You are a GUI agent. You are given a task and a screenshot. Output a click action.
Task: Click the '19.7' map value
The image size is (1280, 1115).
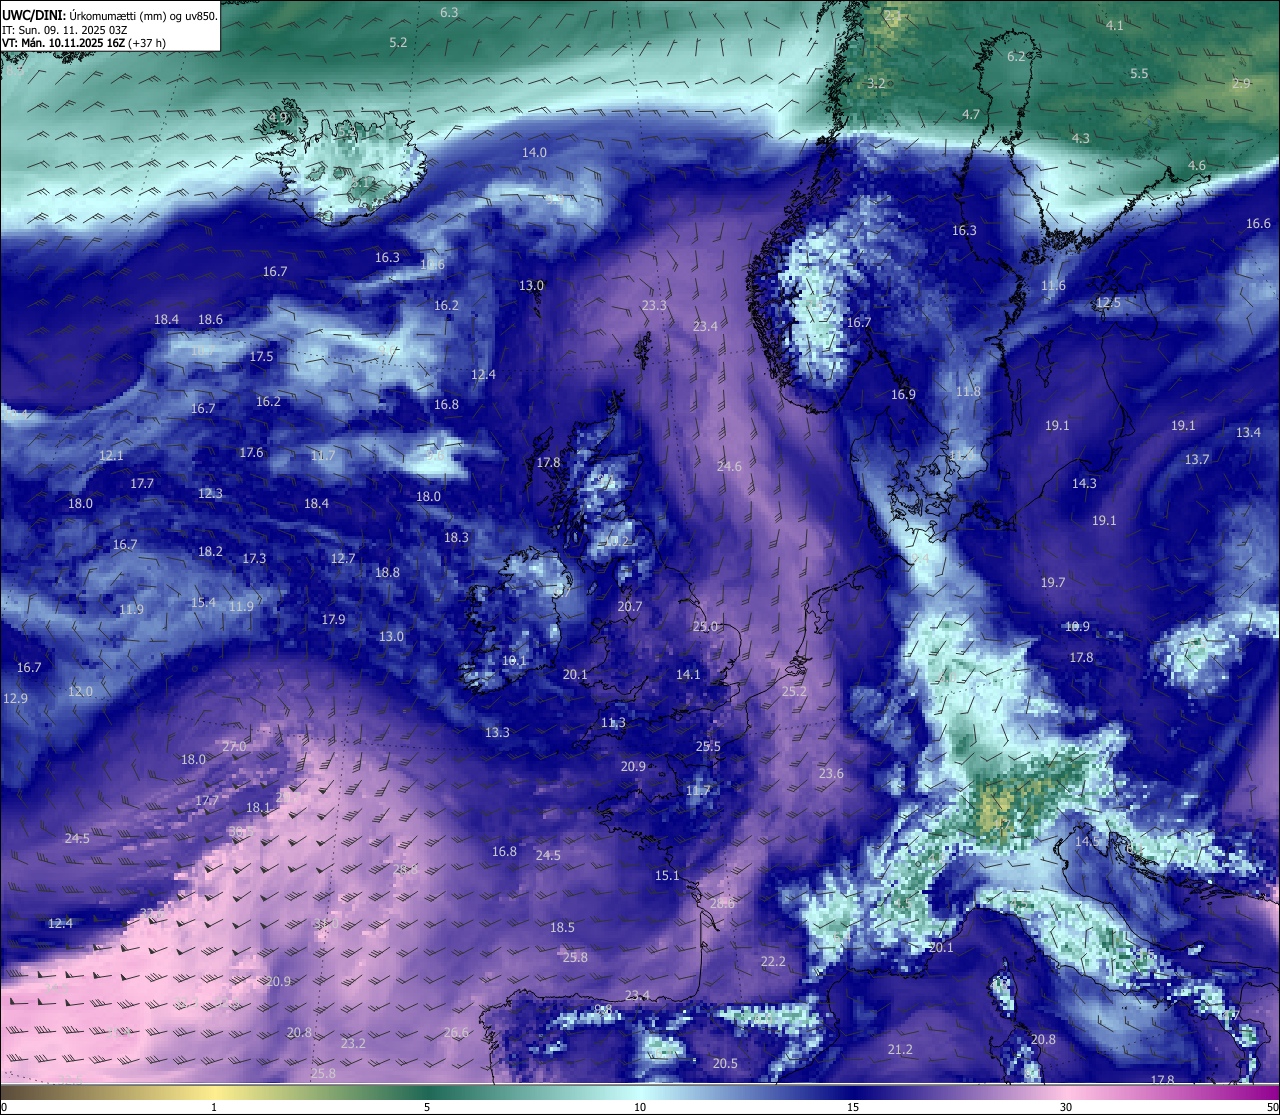[x=1053, y=582]
